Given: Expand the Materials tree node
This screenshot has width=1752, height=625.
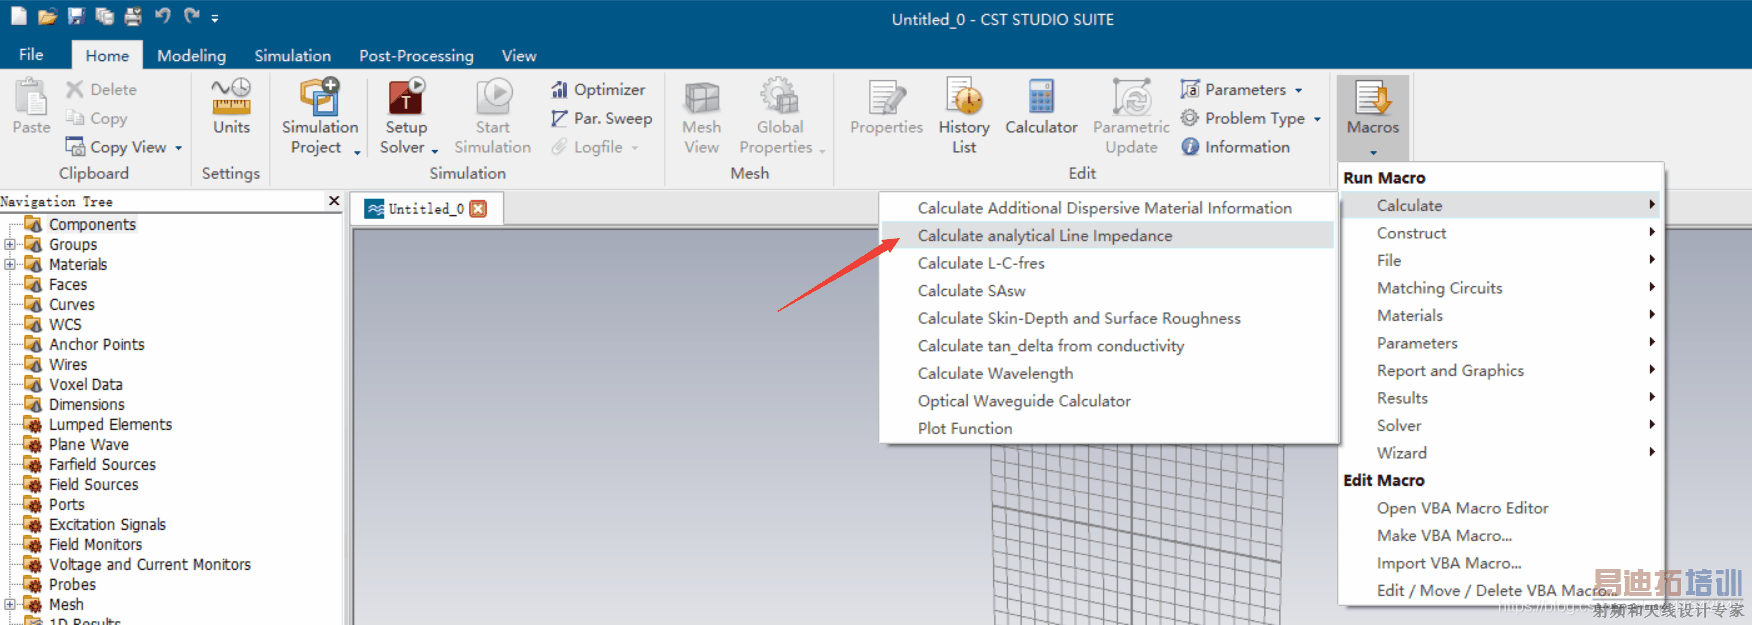Looking at the screenshot, I should click(x=10, y=264).
